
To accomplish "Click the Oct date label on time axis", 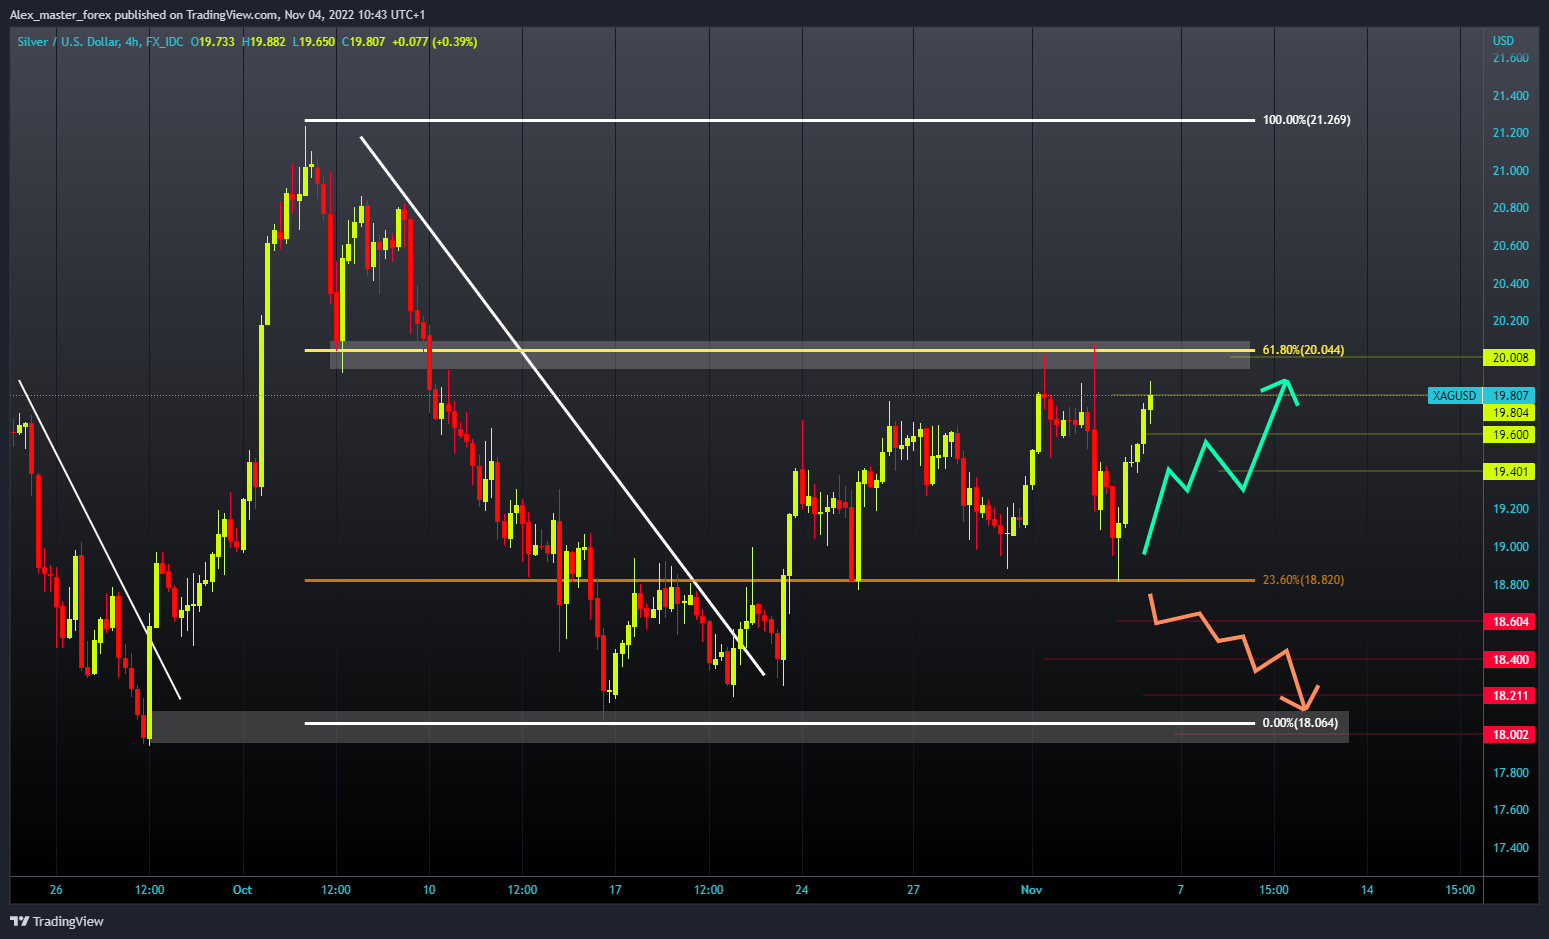I will (242, 890).
